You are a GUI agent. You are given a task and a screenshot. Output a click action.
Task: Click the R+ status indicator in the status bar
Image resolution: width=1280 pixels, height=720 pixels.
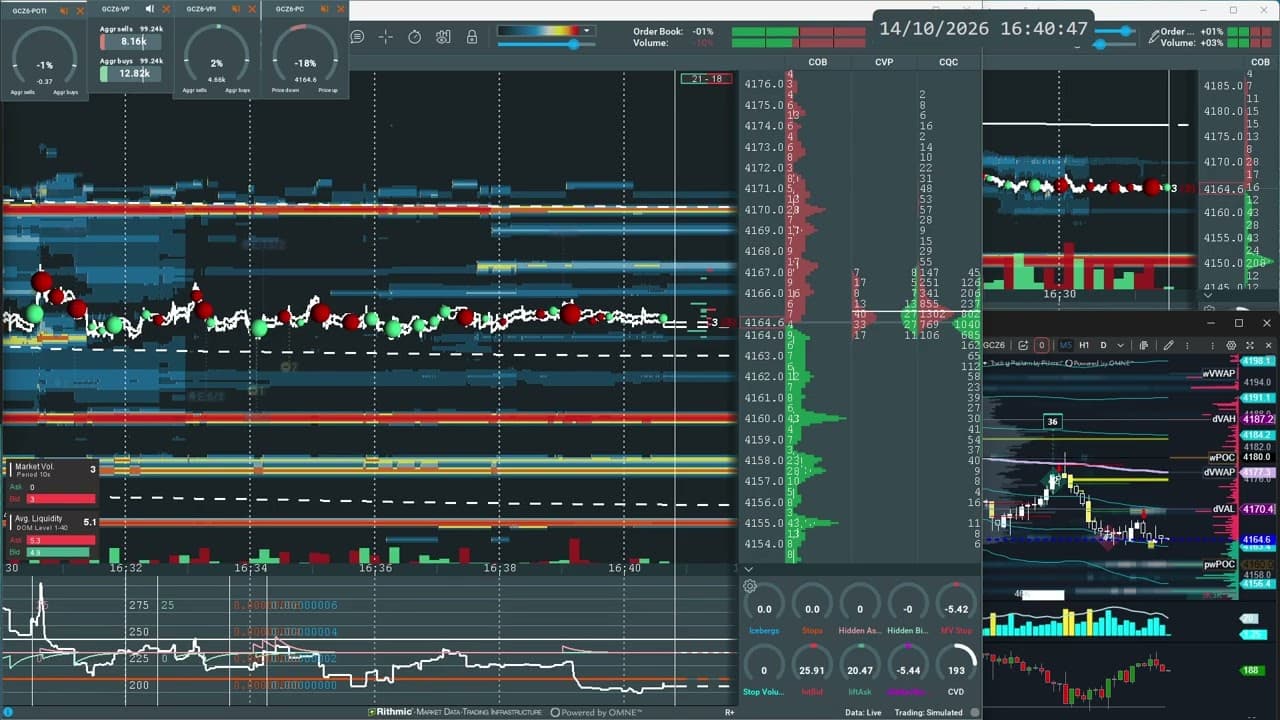[x=730, y=712]
